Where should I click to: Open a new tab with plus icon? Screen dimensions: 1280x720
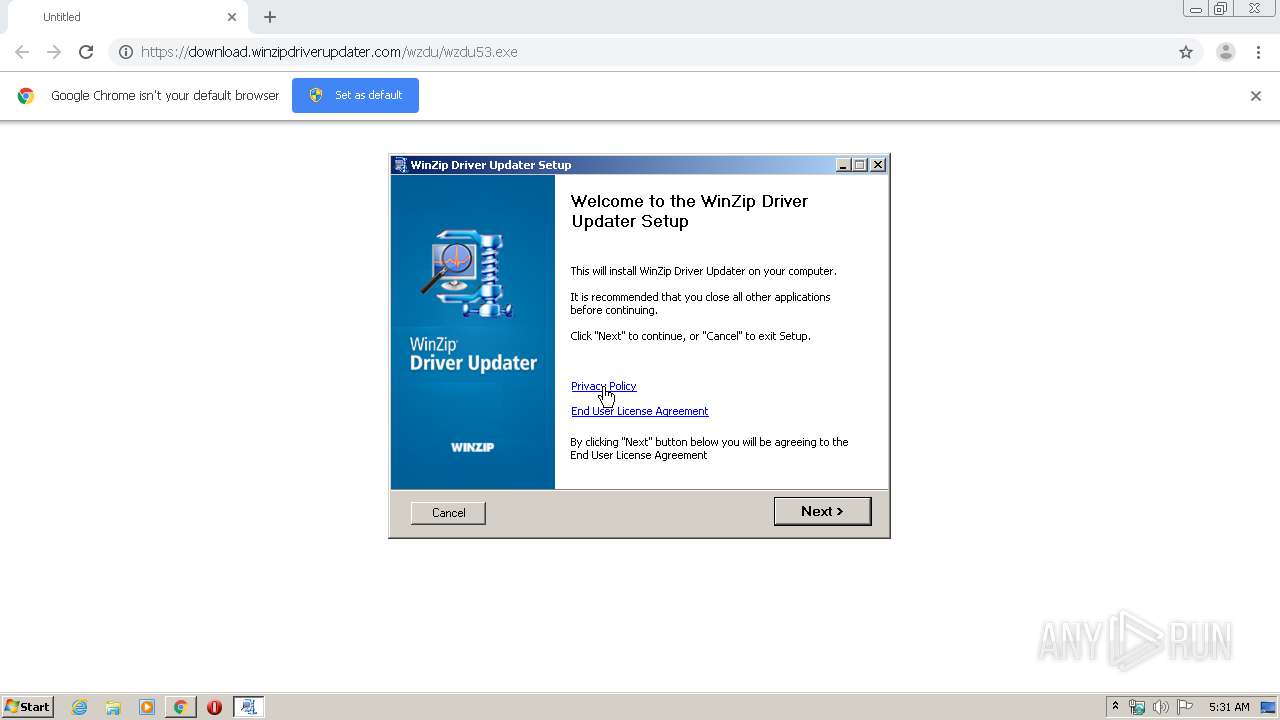270,17
